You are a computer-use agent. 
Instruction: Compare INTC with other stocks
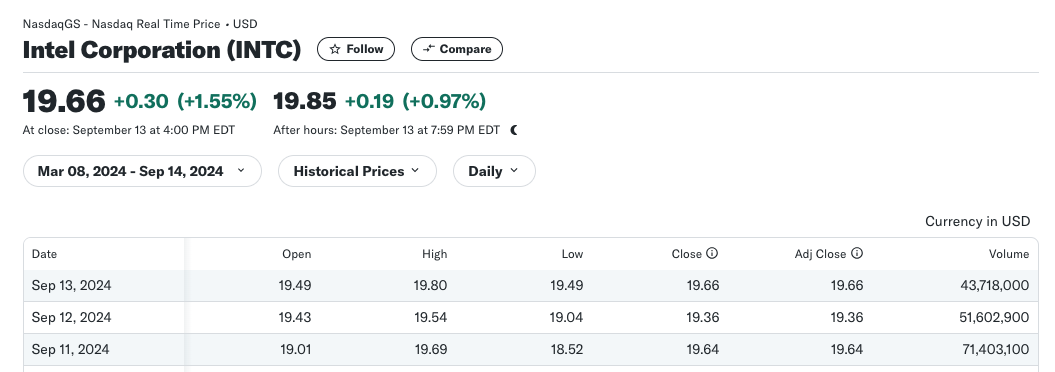pos(457,49)
